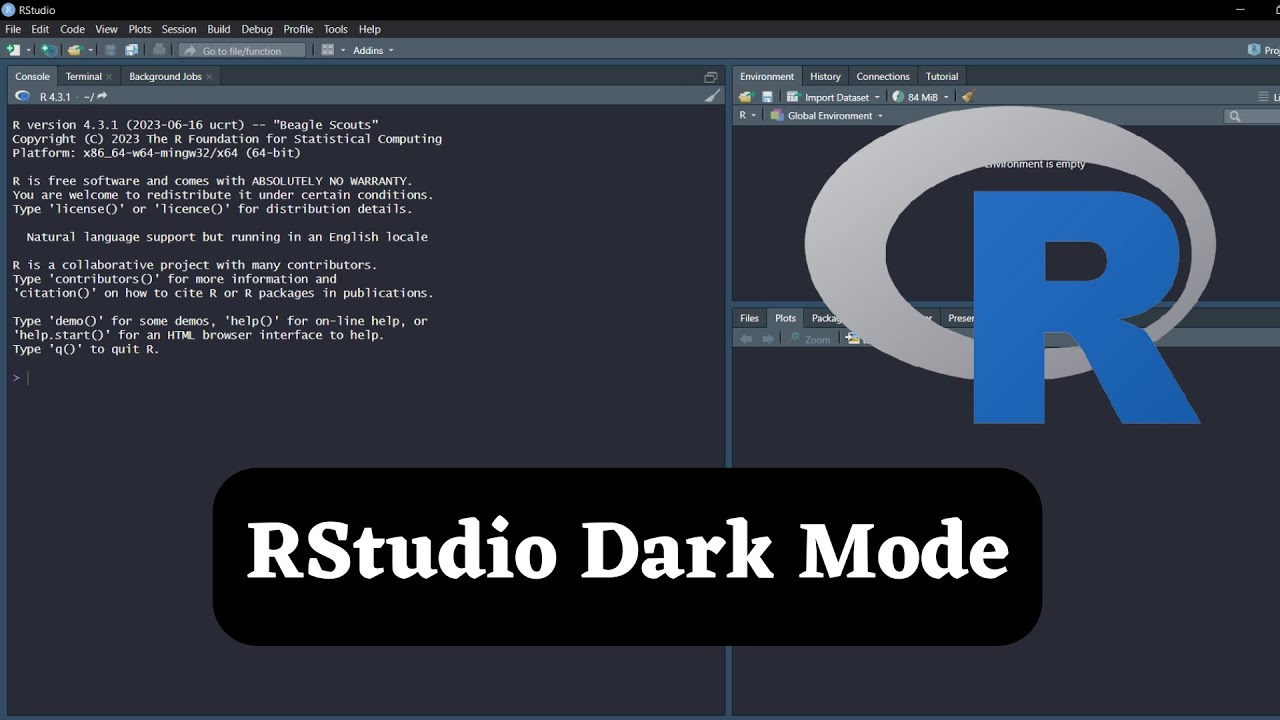This screenshot has width=1280, height=720.
Task: Open the Code menu
Action: [72, 29]
